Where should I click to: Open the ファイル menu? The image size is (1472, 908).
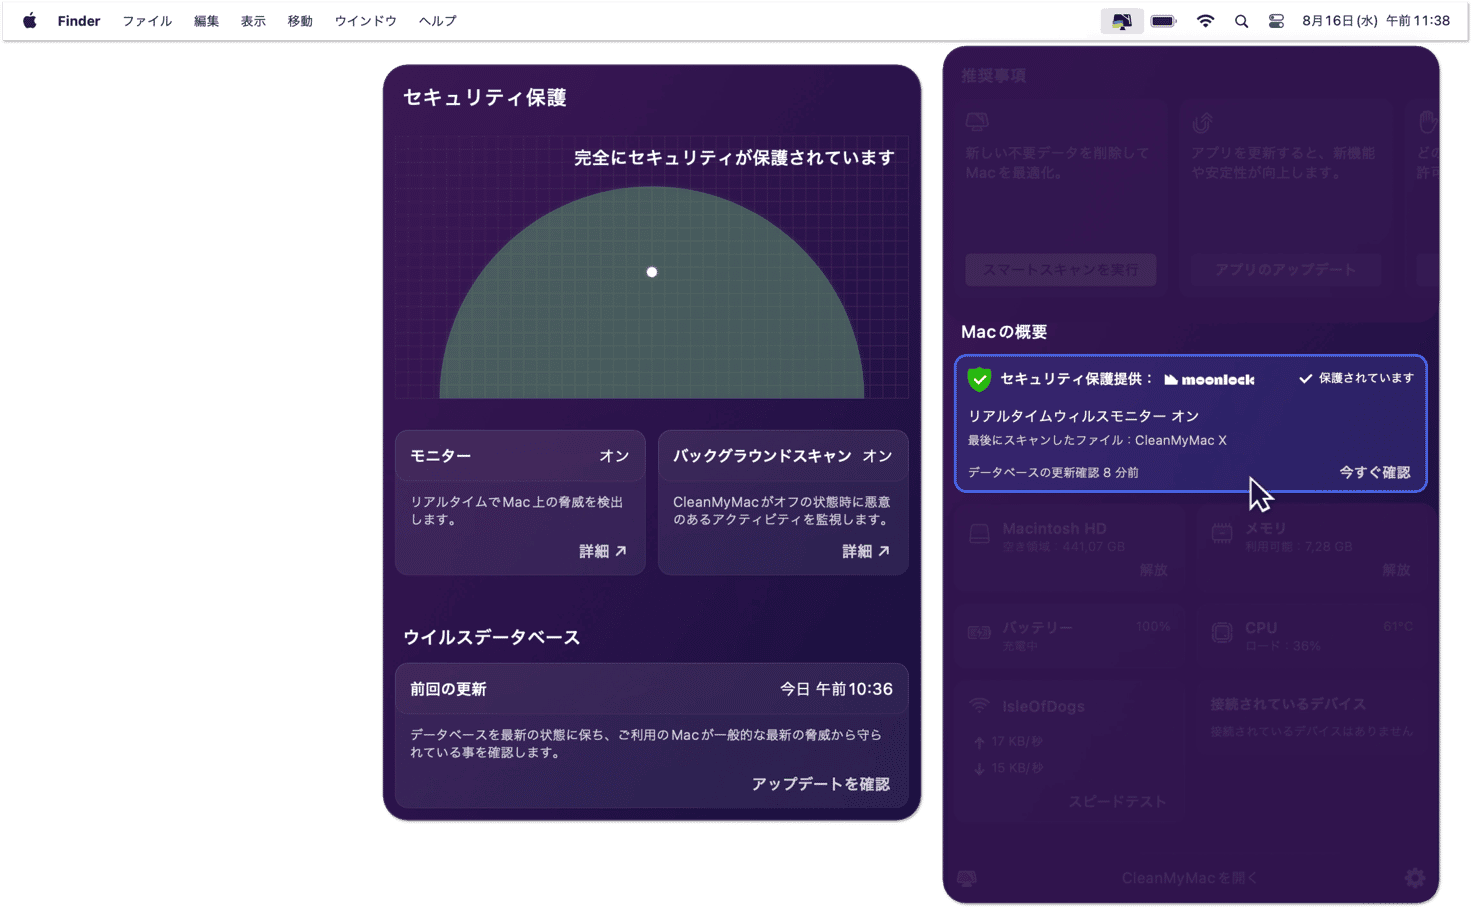147,21
